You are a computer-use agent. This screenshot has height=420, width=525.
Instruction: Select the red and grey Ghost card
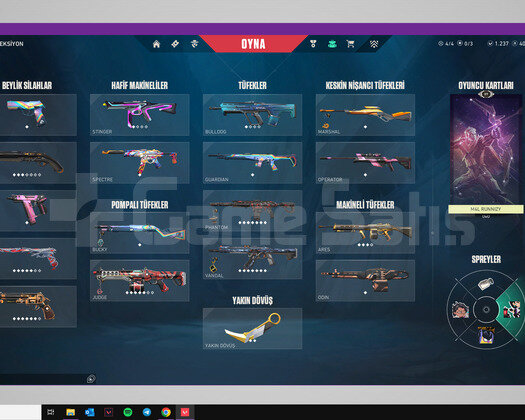coord(38,259)
